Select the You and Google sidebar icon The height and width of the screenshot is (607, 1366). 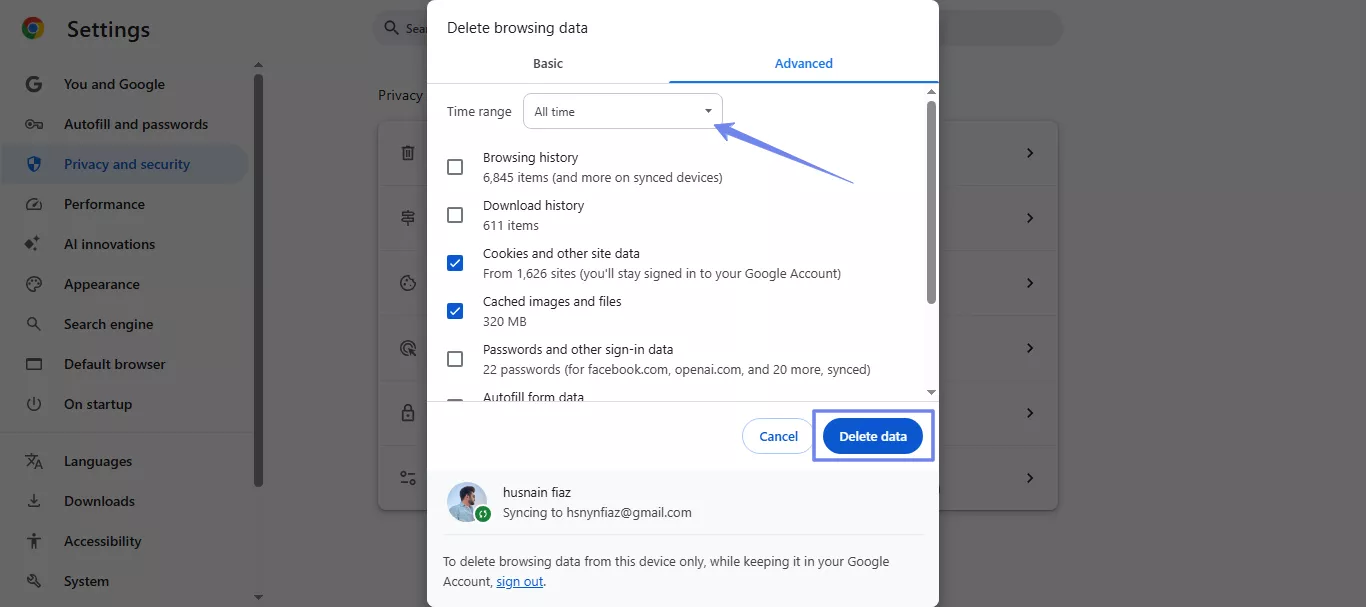33,84
